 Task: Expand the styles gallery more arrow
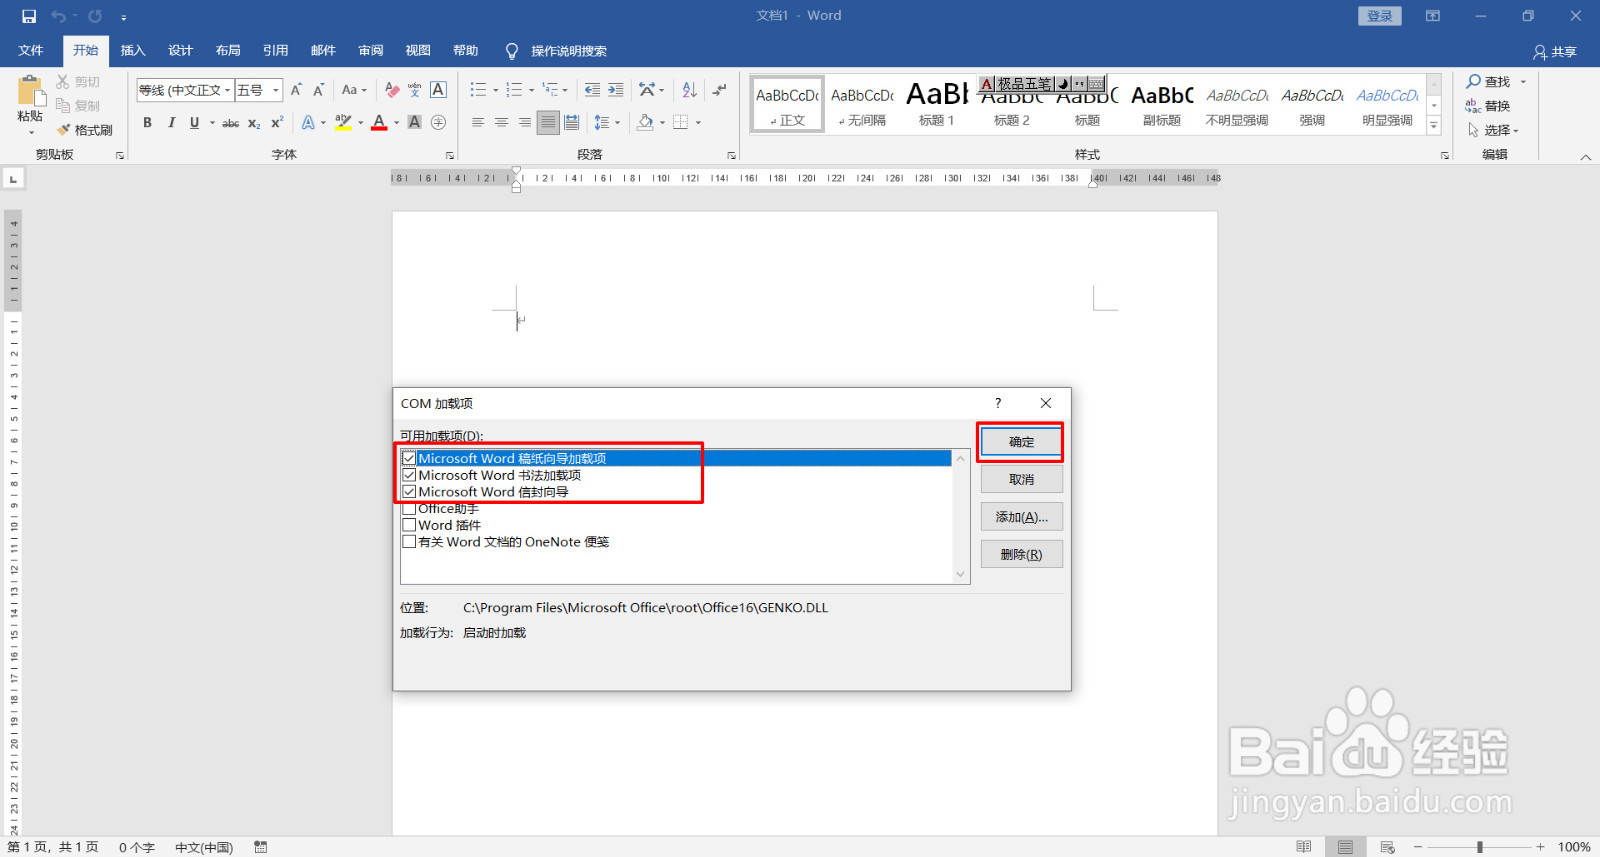pyautogui.click(x=1434, y=126)
